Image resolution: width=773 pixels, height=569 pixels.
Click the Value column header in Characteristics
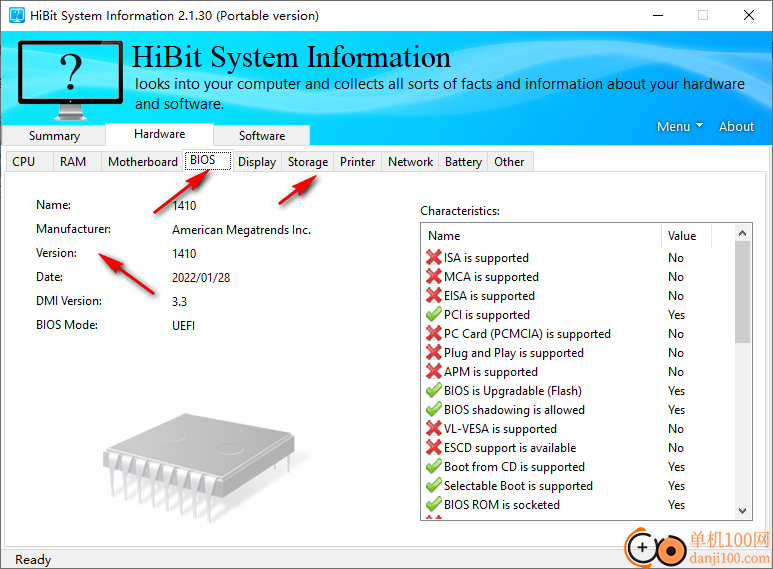686,236
